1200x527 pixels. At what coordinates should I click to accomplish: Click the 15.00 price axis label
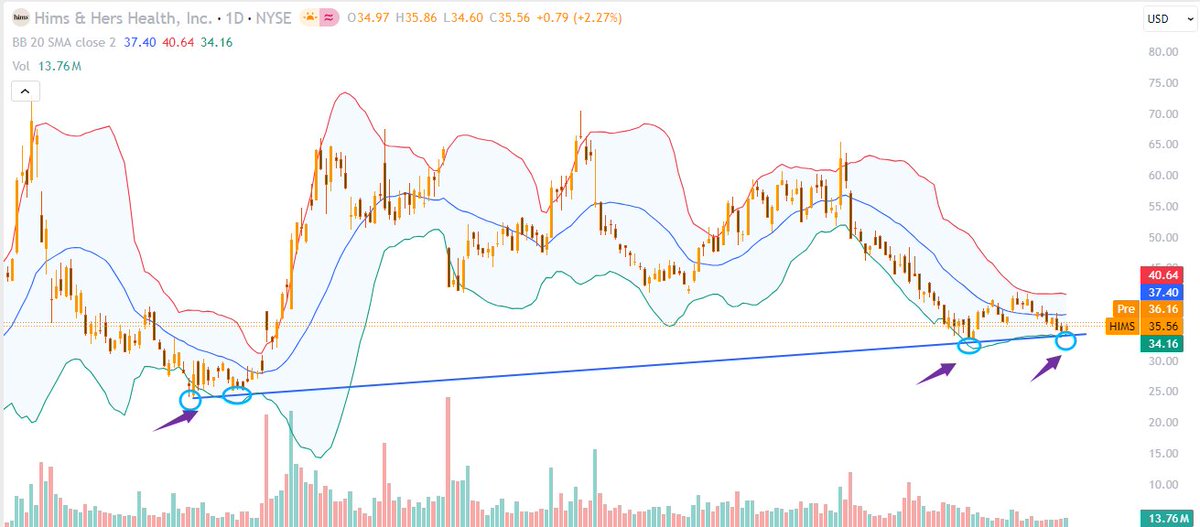pyautogui.click(x=1161, y=454)
